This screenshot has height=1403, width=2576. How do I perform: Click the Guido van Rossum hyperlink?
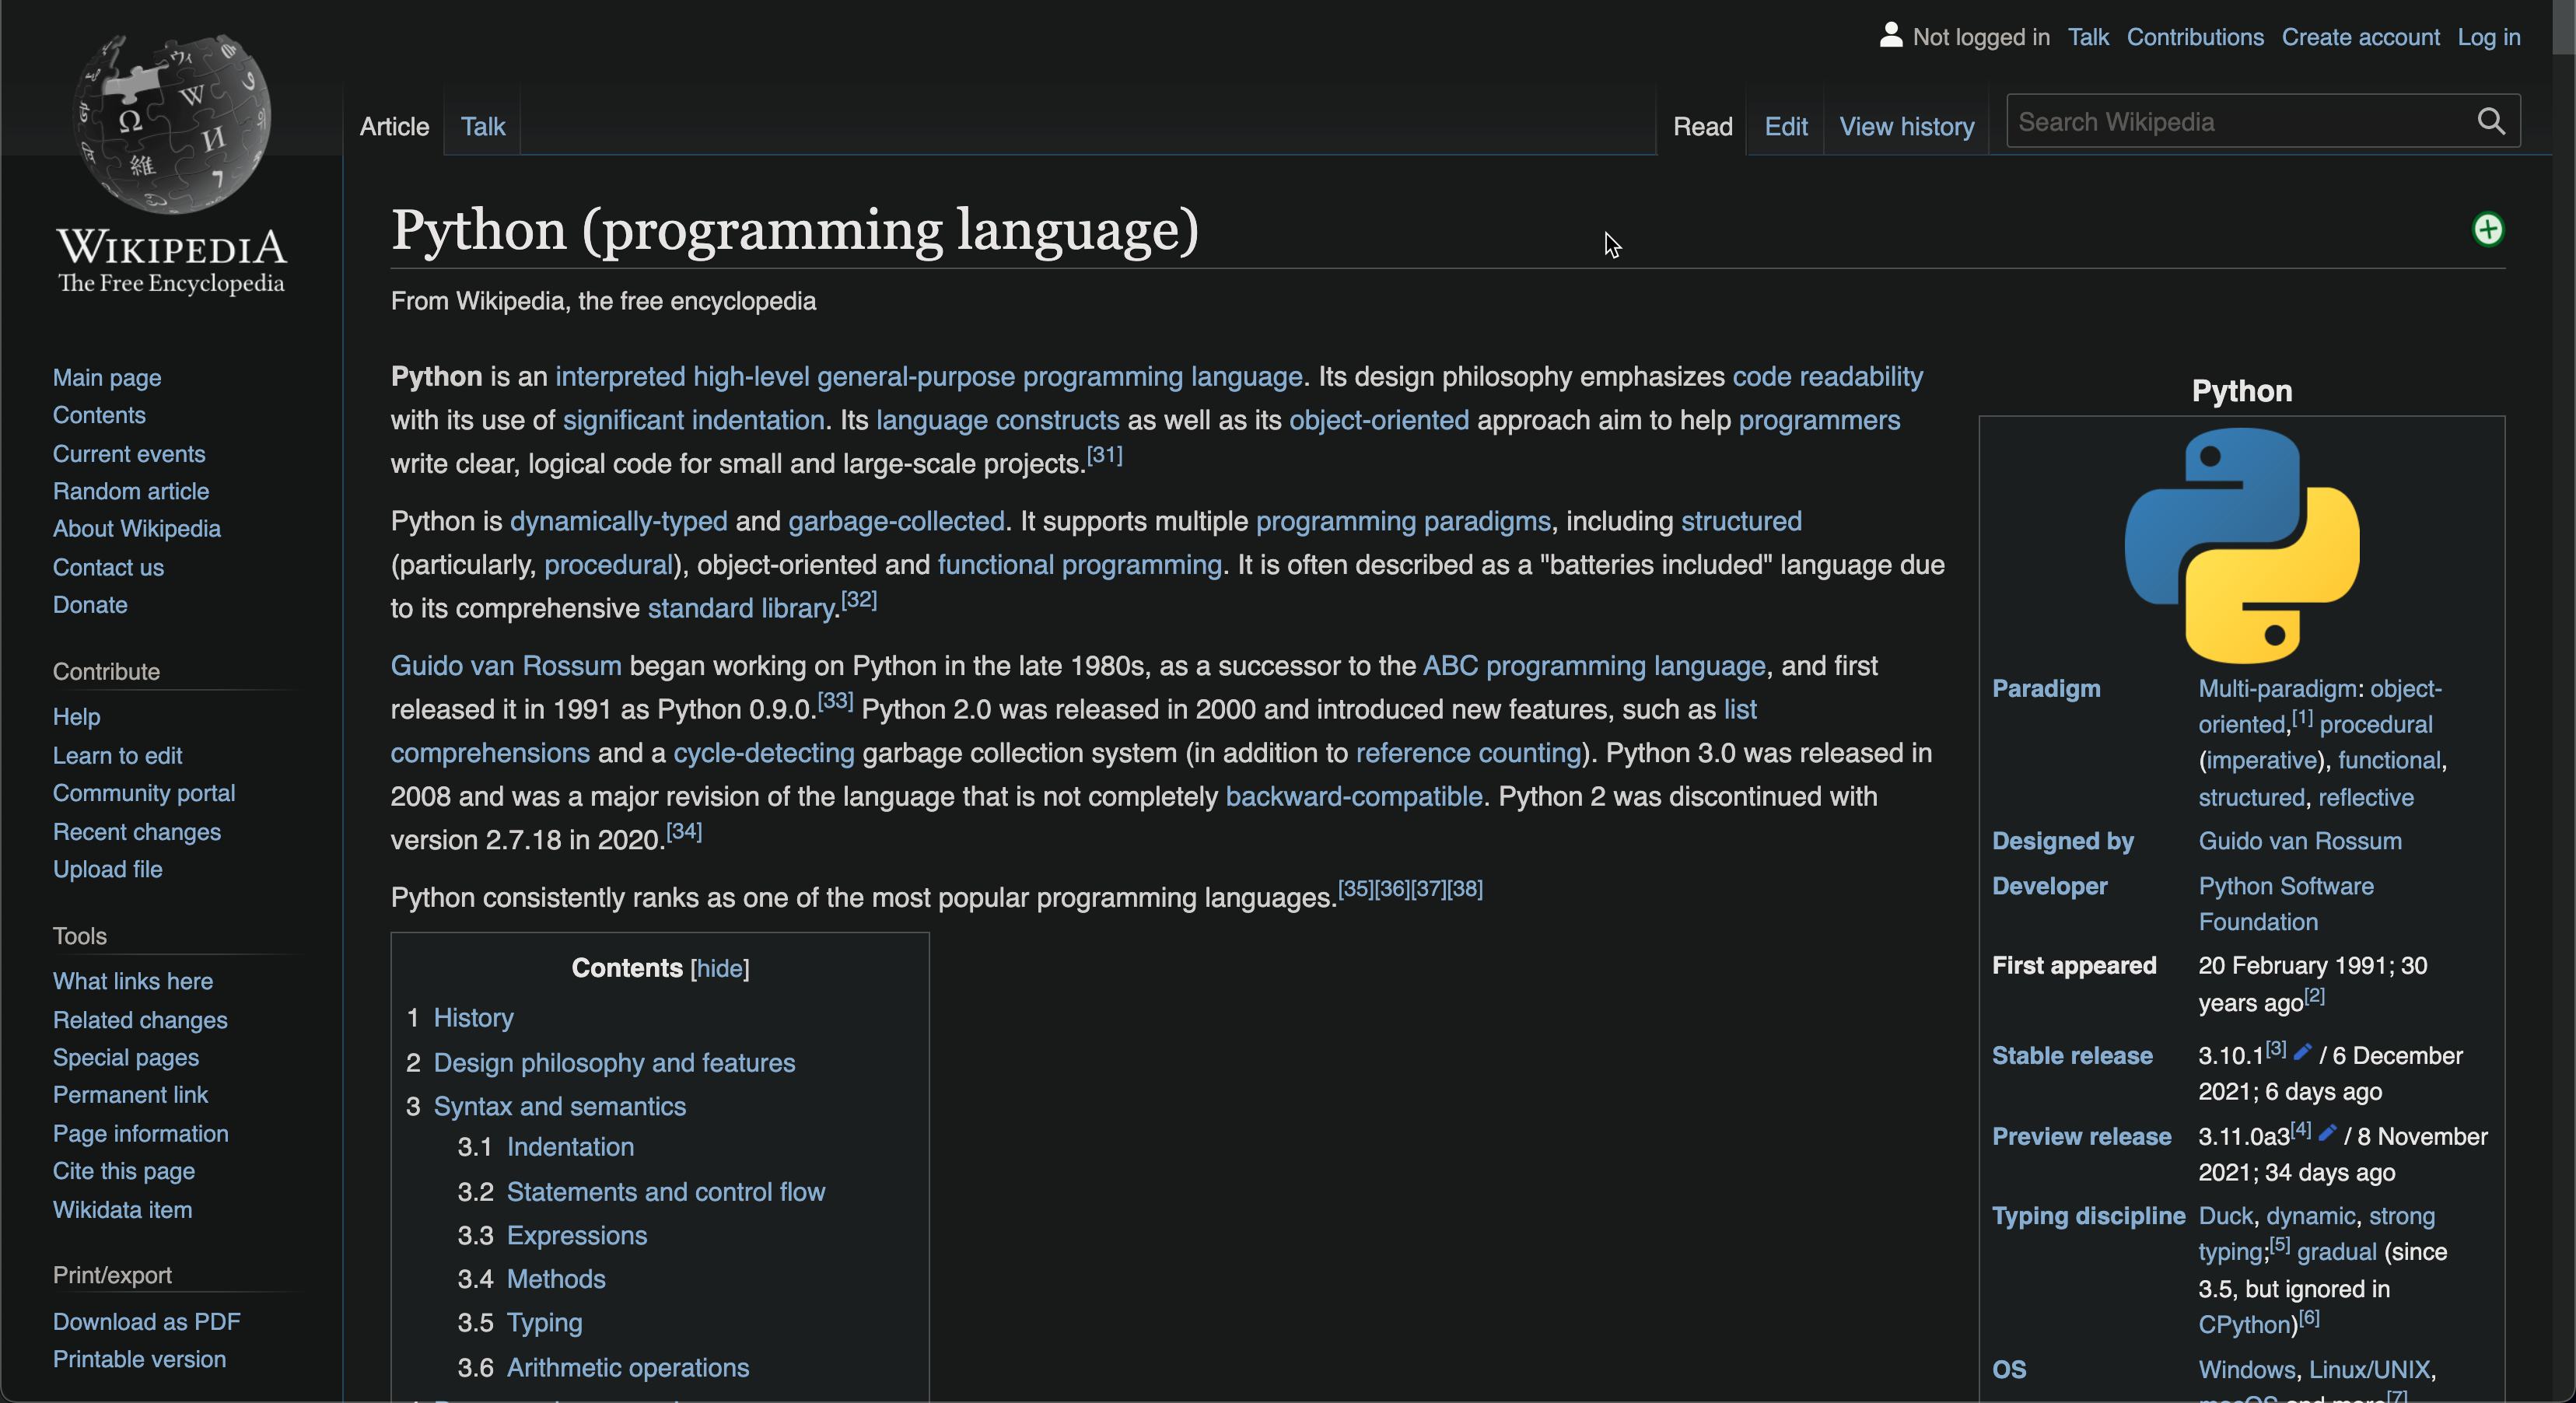point(502,663)
